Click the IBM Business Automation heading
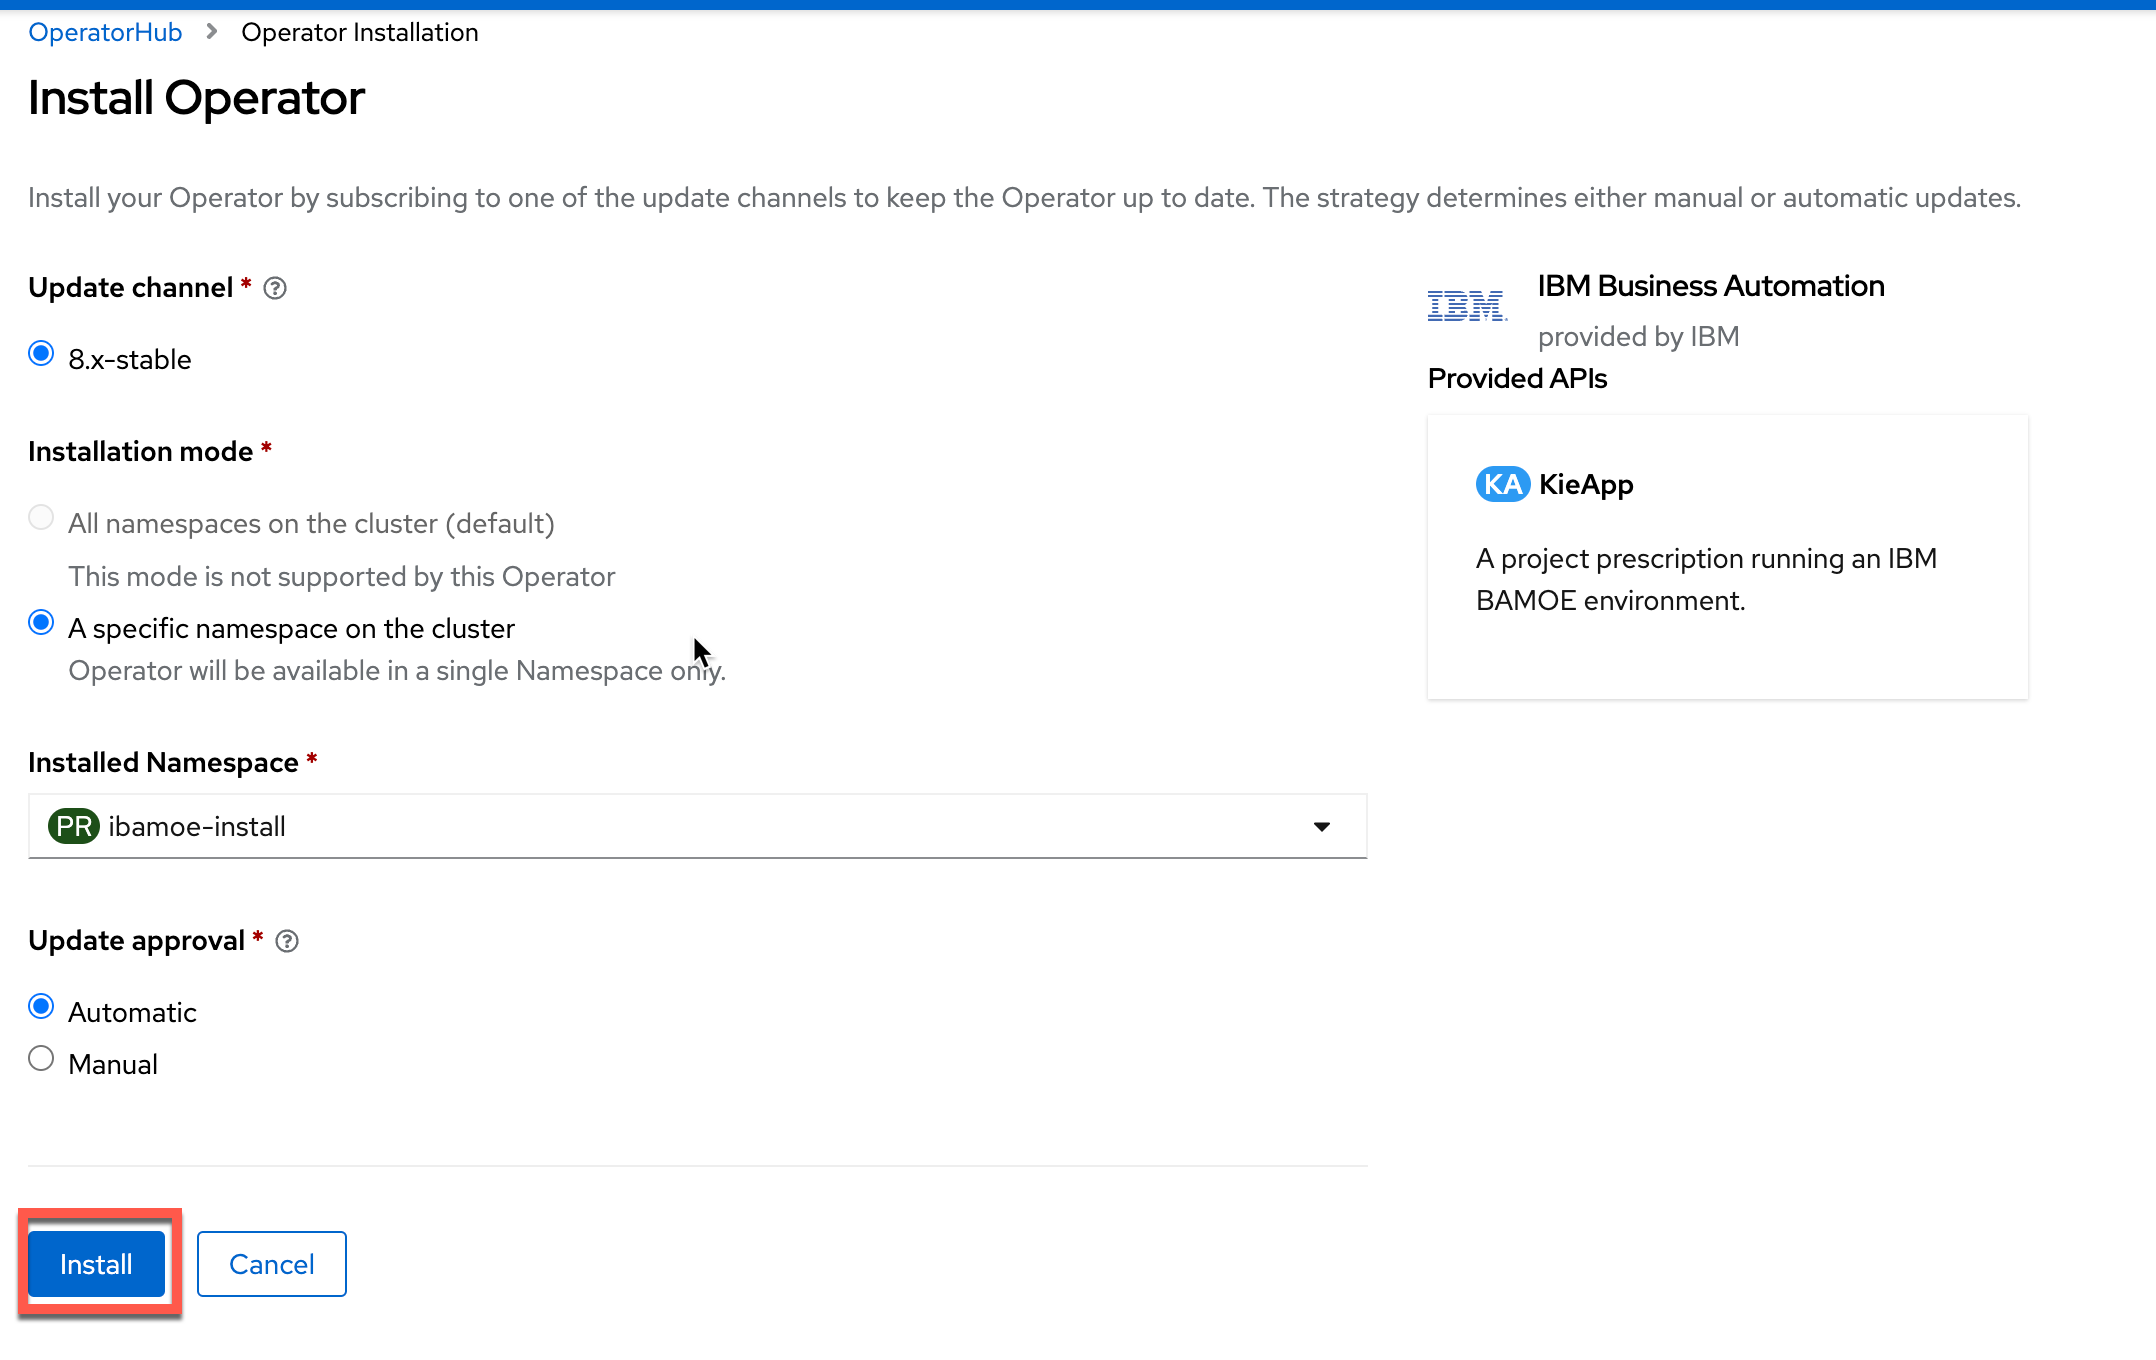This screenshot has height=1360, width=2156. pyautogui.click(x=1711, y=286)
